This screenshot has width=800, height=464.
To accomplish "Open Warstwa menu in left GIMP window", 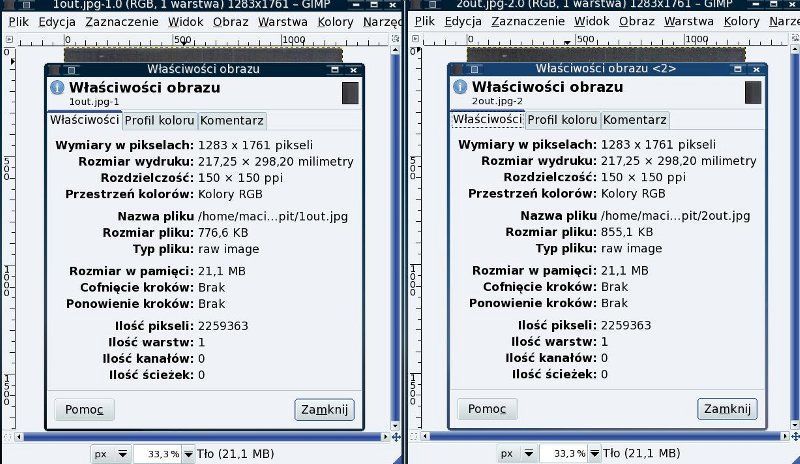I will 283,22.
